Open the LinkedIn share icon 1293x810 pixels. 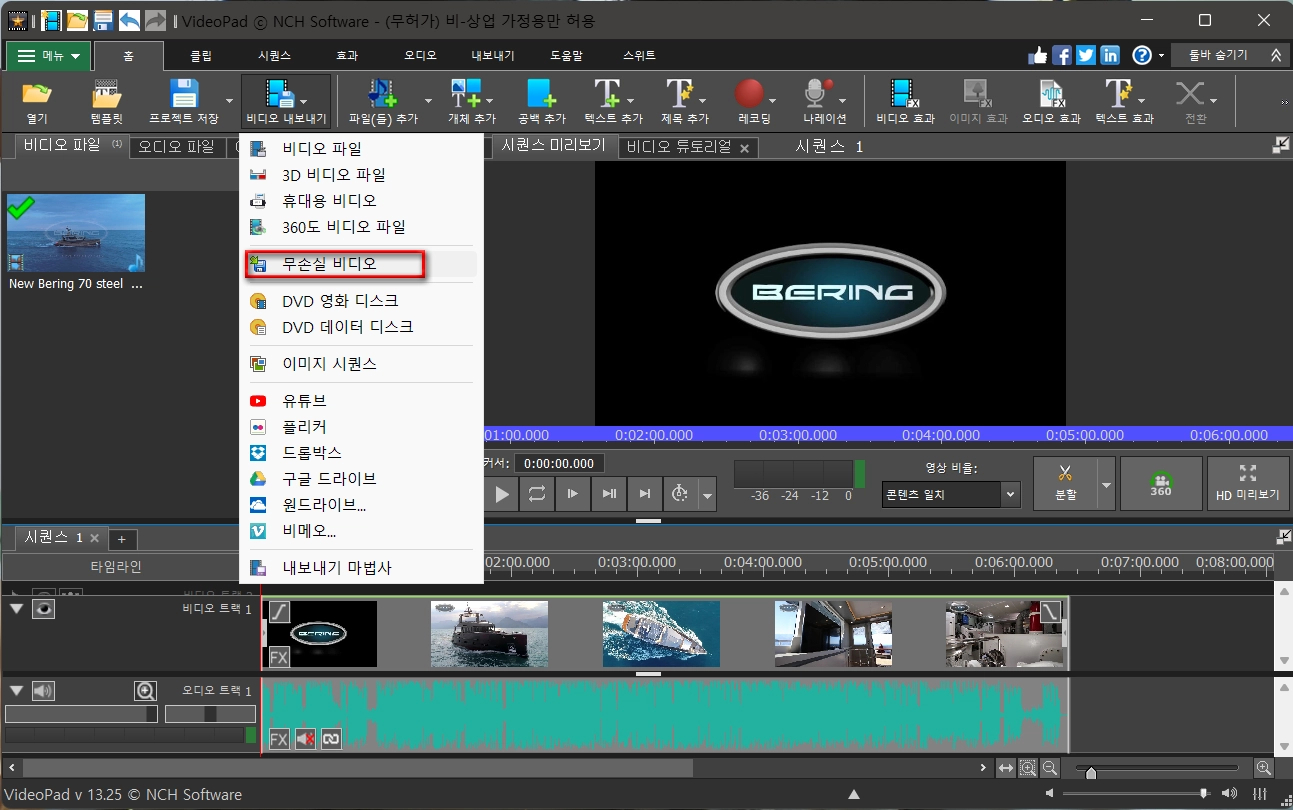click(1110, 55)
